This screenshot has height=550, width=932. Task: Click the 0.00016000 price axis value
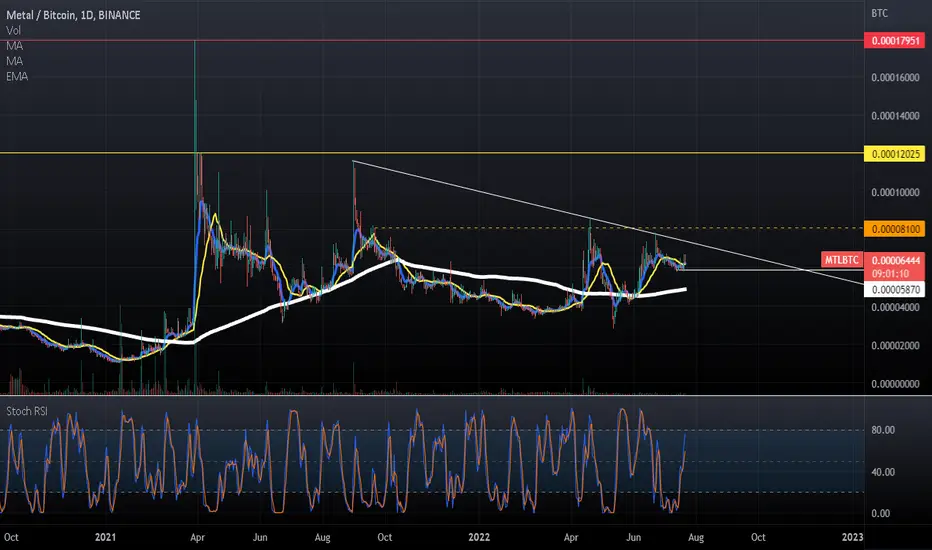895,78
